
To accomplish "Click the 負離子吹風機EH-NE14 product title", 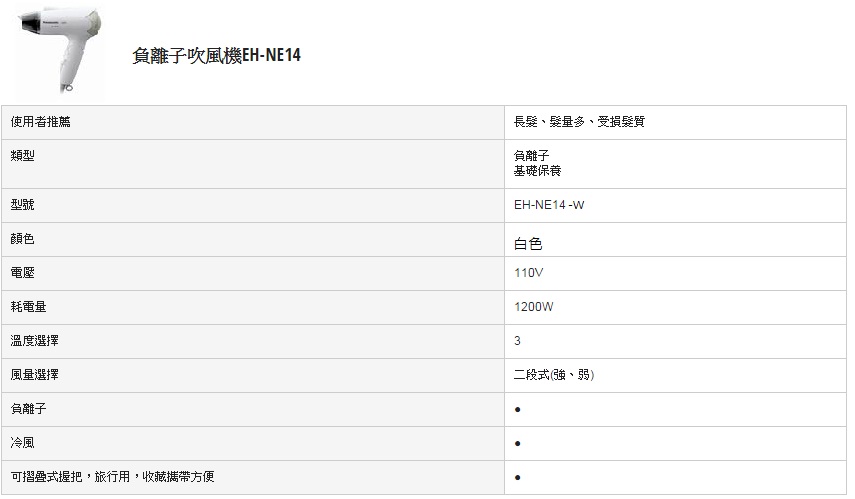I will pos(216,55).
